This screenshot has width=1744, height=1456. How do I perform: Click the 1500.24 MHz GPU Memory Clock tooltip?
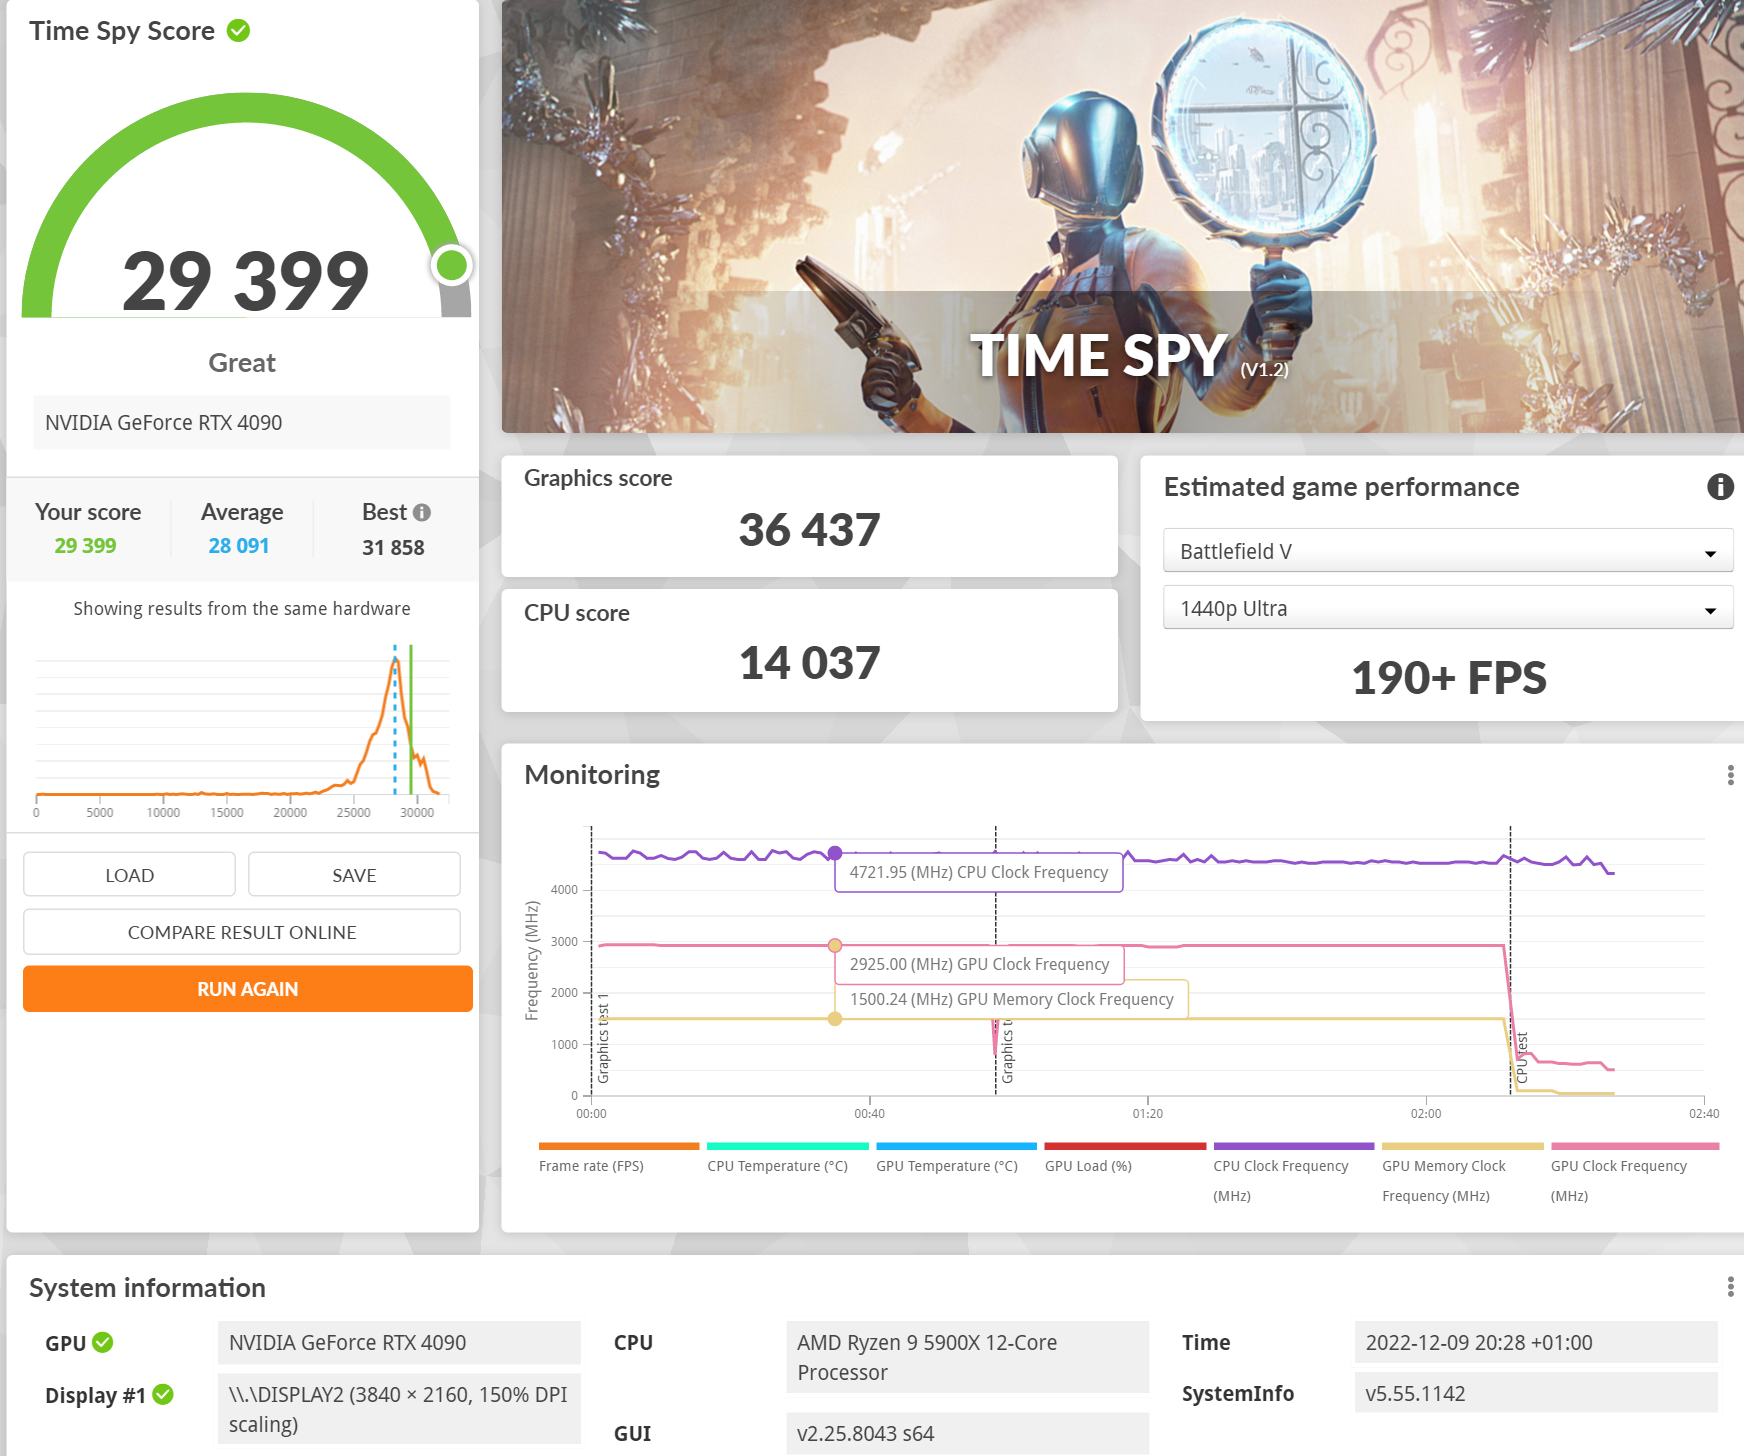(1011, 999)
